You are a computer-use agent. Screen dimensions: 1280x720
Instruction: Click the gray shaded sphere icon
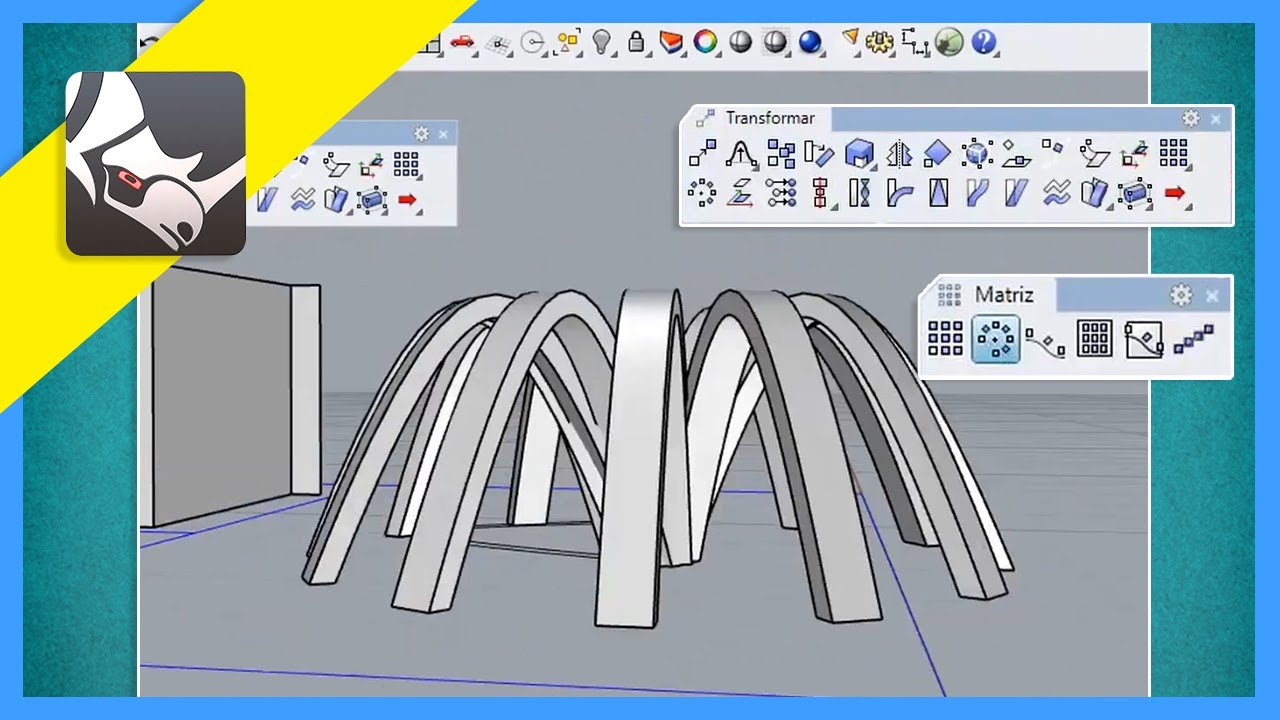[x=740, y=42]
